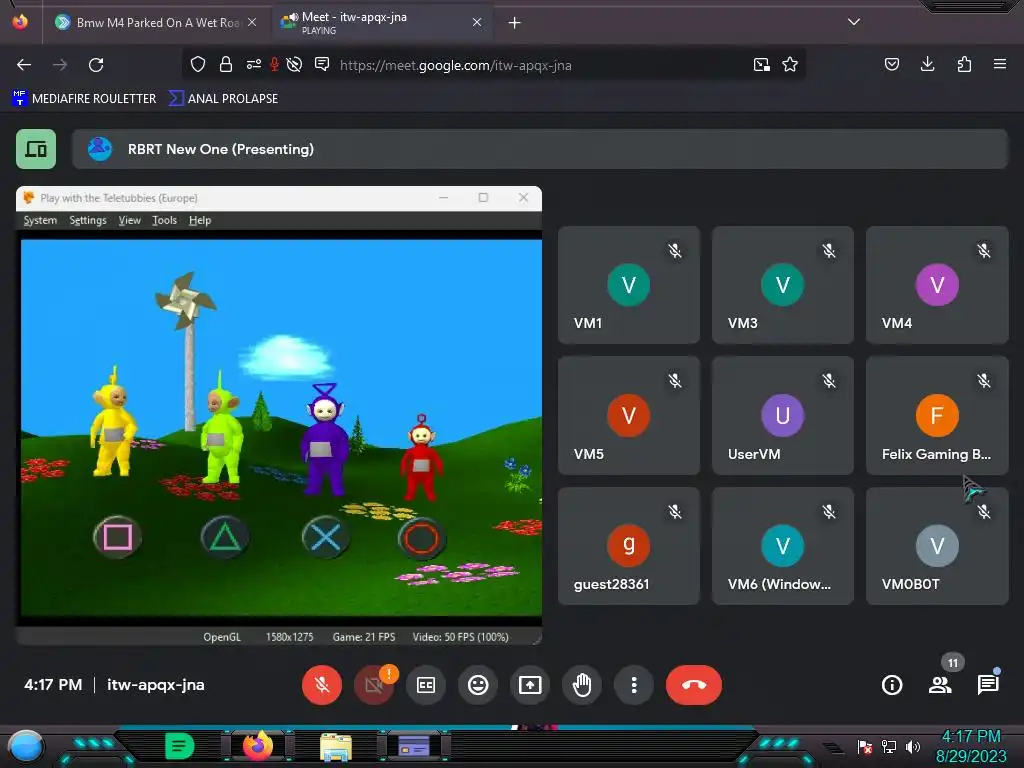Open Help menu in emulator window

pos(200,221)
